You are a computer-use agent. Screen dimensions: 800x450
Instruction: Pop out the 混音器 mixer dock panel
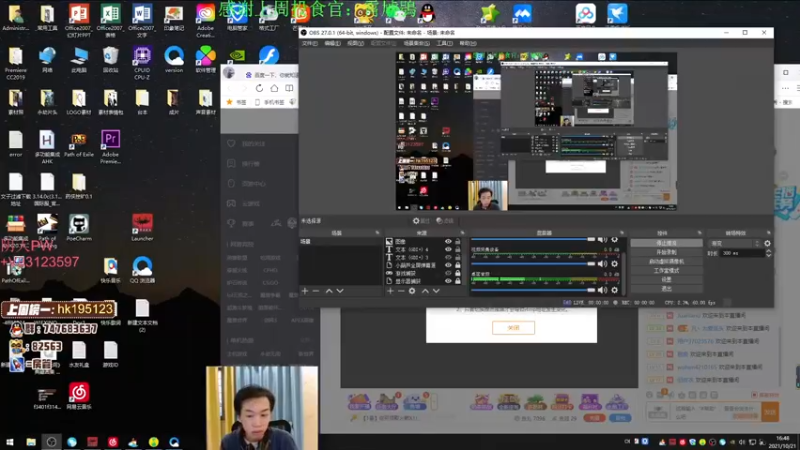click(x=621, y=233)
